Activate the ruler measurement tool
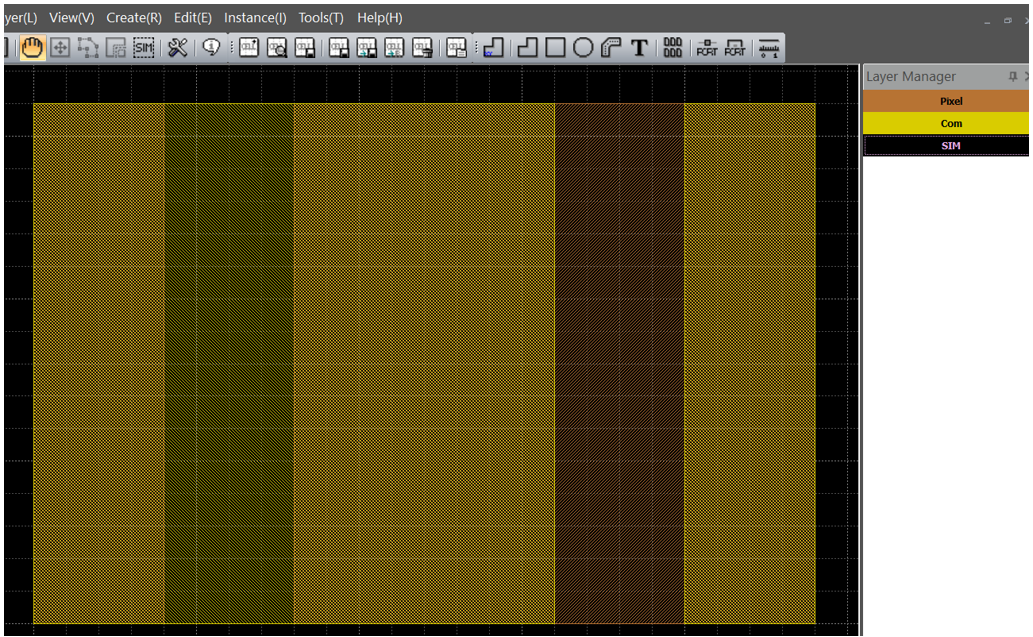Viewport: 1033px width, 637px height. 769,48
